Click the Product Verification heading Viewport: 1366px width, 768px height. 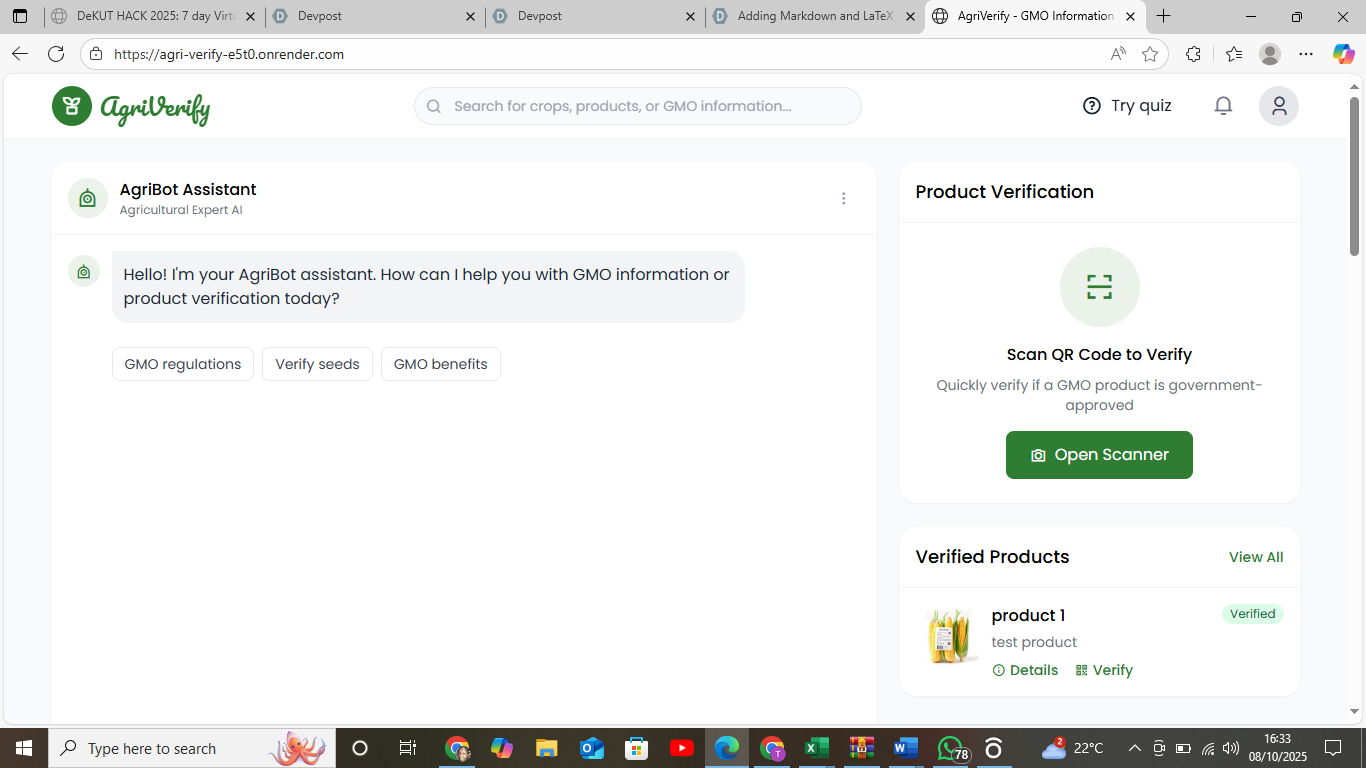pos(1004,192)
